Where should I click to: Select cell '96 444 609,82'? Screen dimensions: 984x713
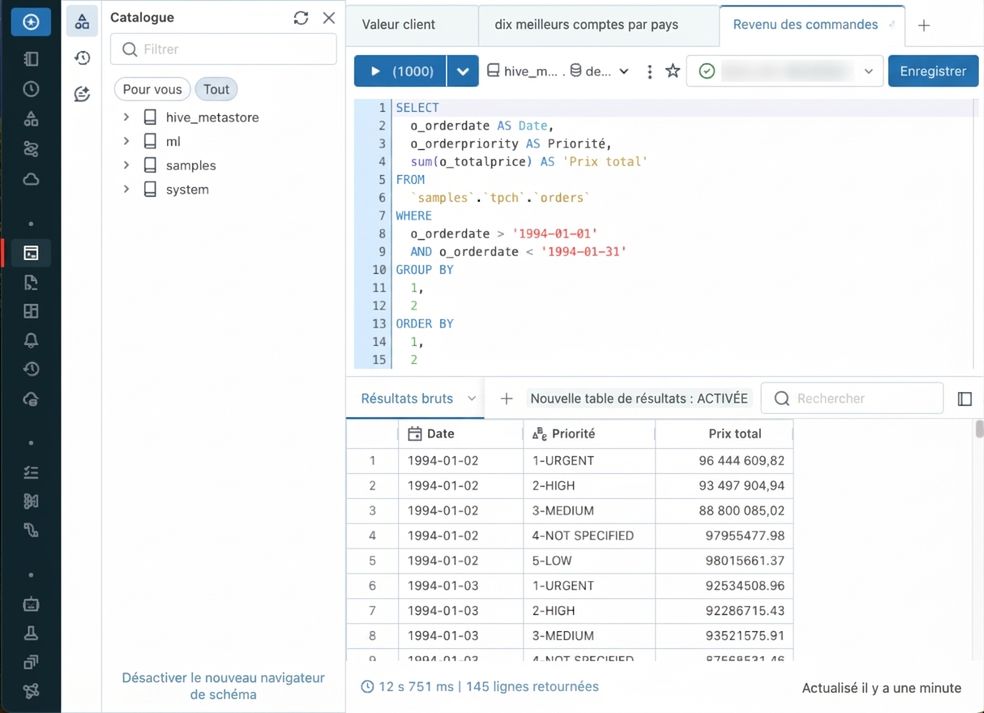(x=724, y=461)
